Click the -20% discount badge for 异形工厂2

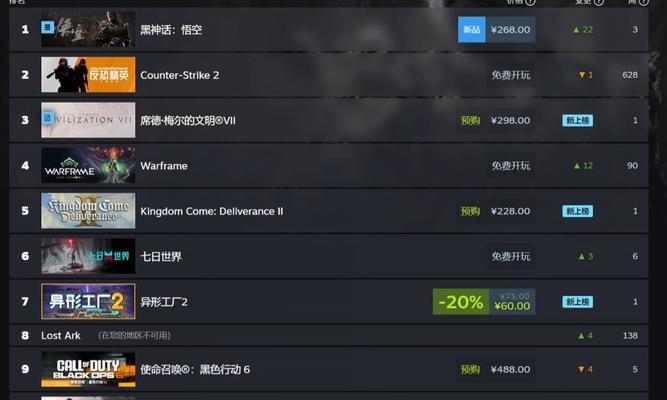(x=461, y=302)
